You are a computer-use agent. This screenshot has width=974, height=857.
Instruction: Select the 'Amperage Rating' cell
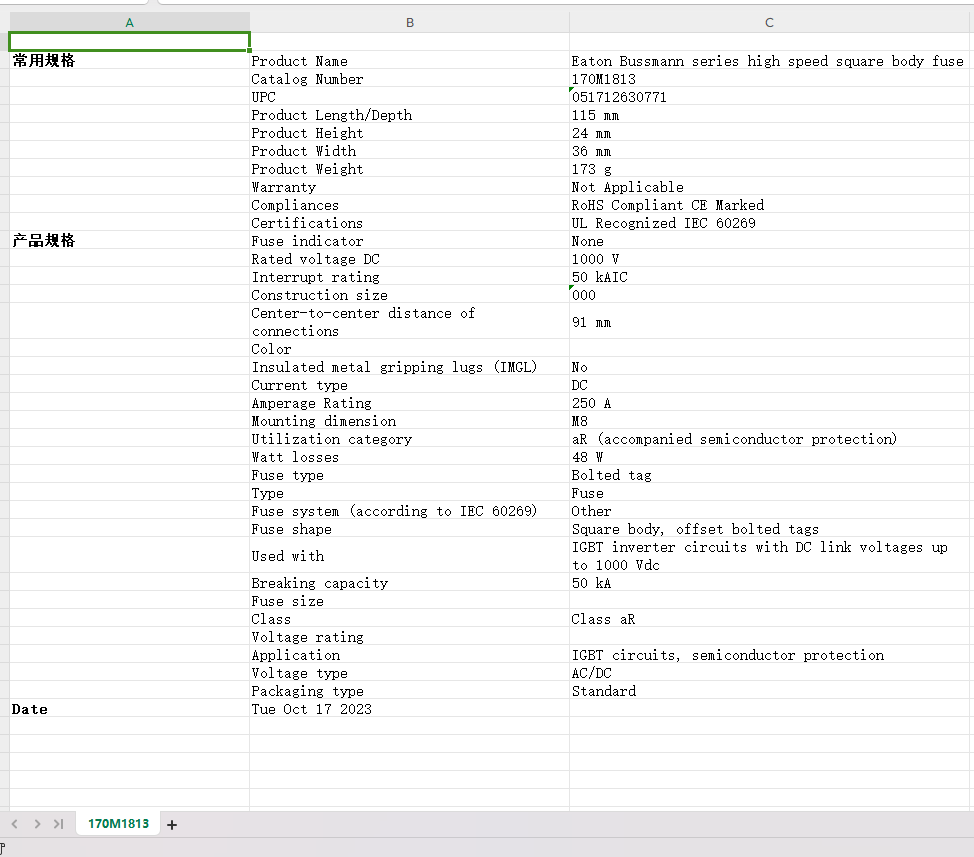click(x=409, y=402)
